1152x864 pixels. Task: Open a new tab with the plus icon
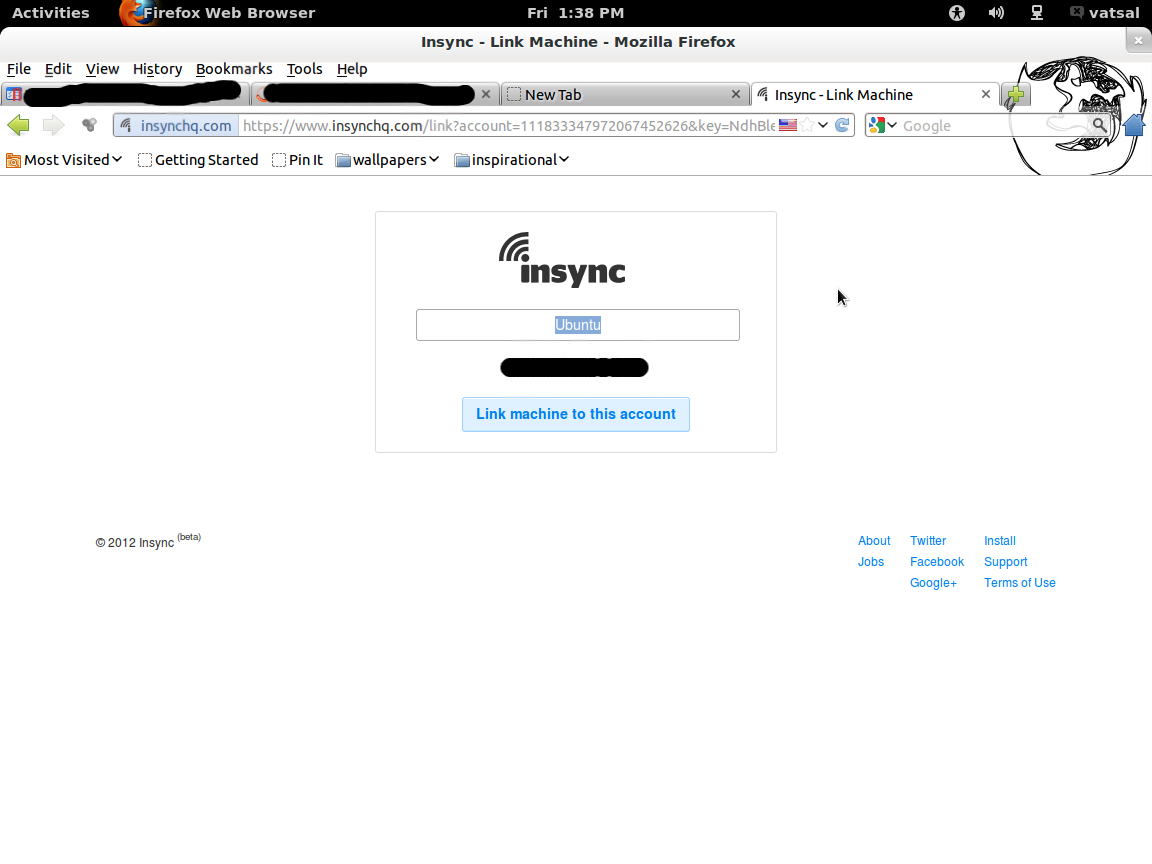(x=1015, y=94)
